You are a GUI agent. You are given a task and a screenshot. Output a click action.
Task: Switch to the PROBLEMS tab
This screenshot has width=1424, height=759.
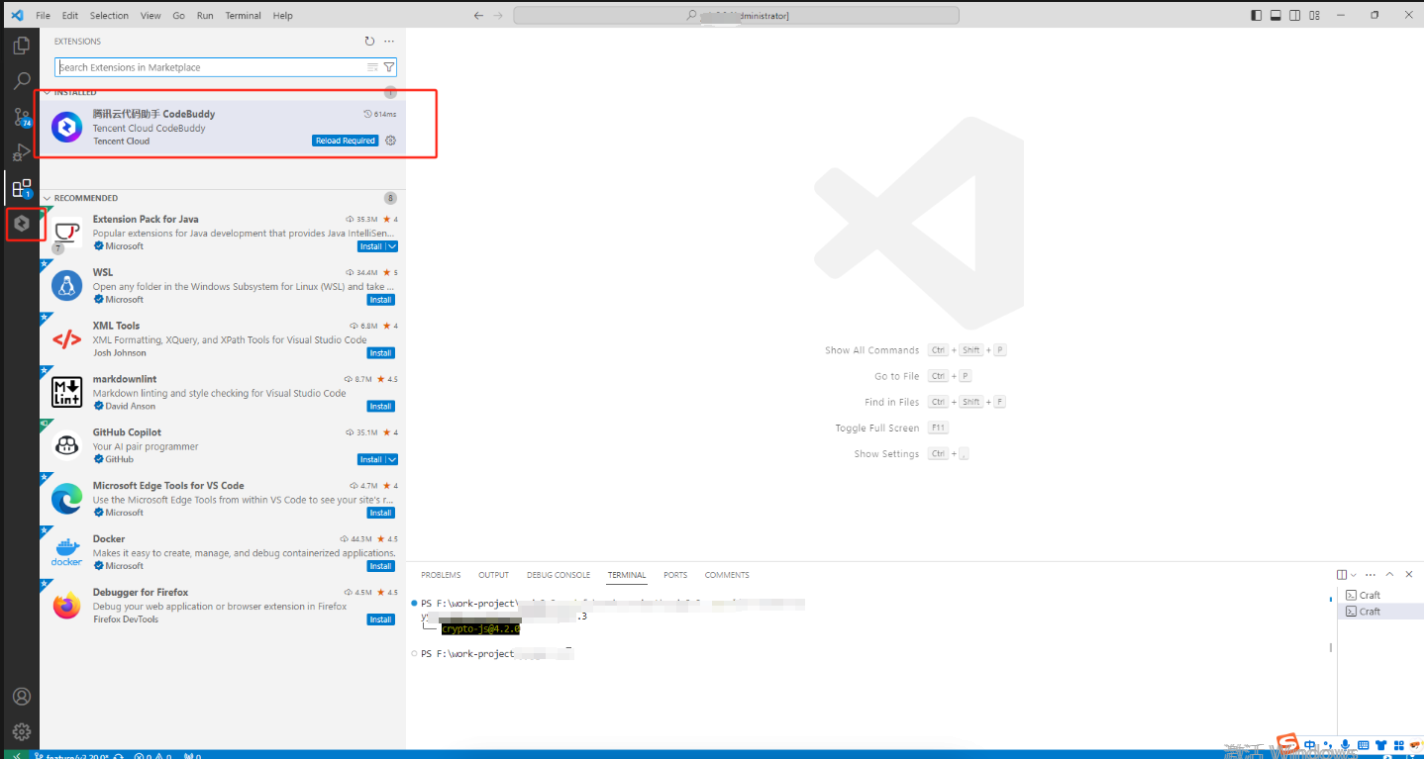(441, 575)
